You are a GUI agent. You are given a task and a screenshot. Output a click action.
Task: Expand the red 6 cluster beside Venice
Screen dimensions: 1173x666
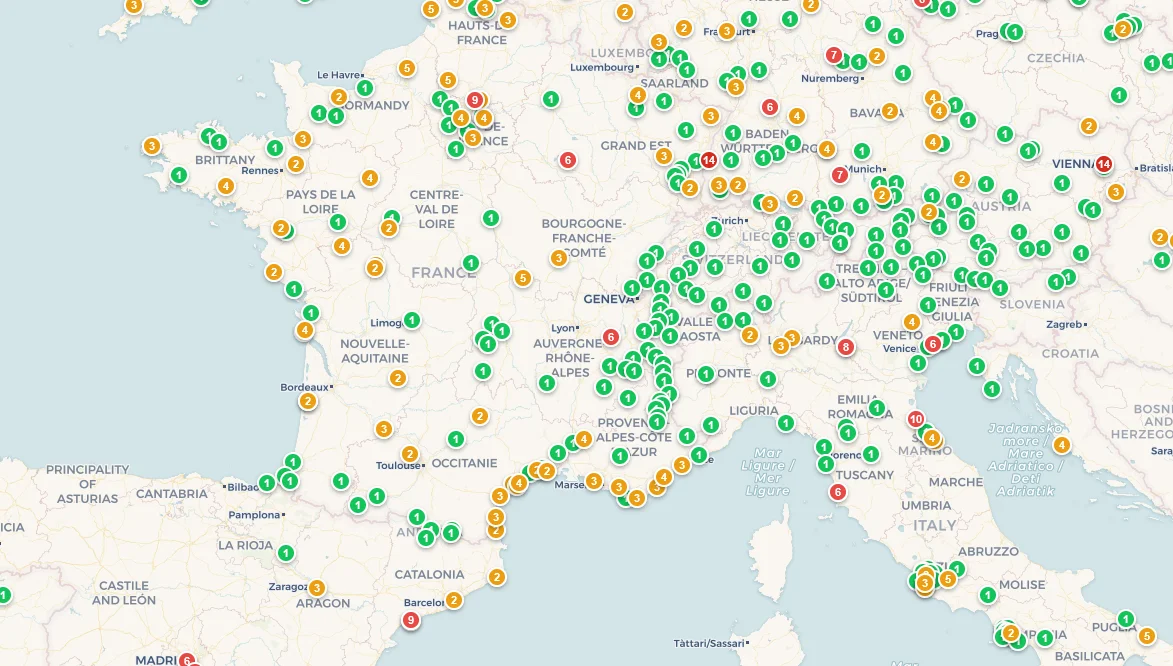[933, 344]
